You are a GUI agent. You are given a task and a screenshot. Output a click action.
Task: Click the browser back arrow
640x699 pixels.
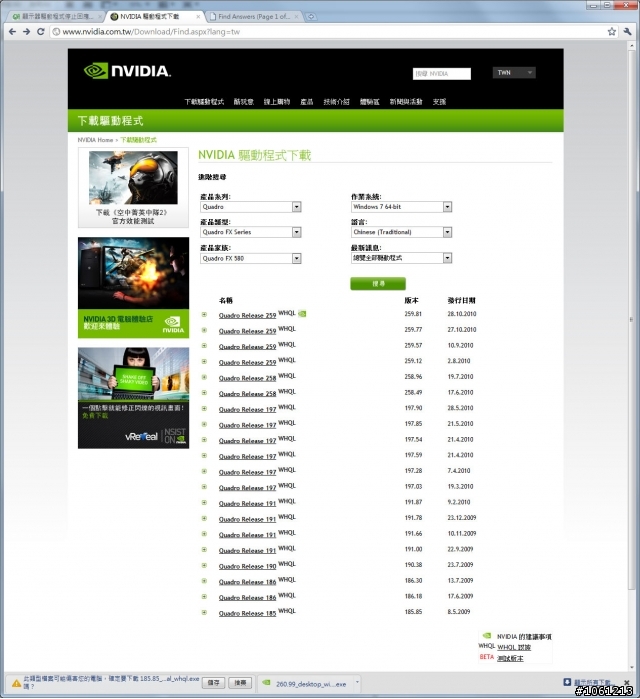(12, 32)
